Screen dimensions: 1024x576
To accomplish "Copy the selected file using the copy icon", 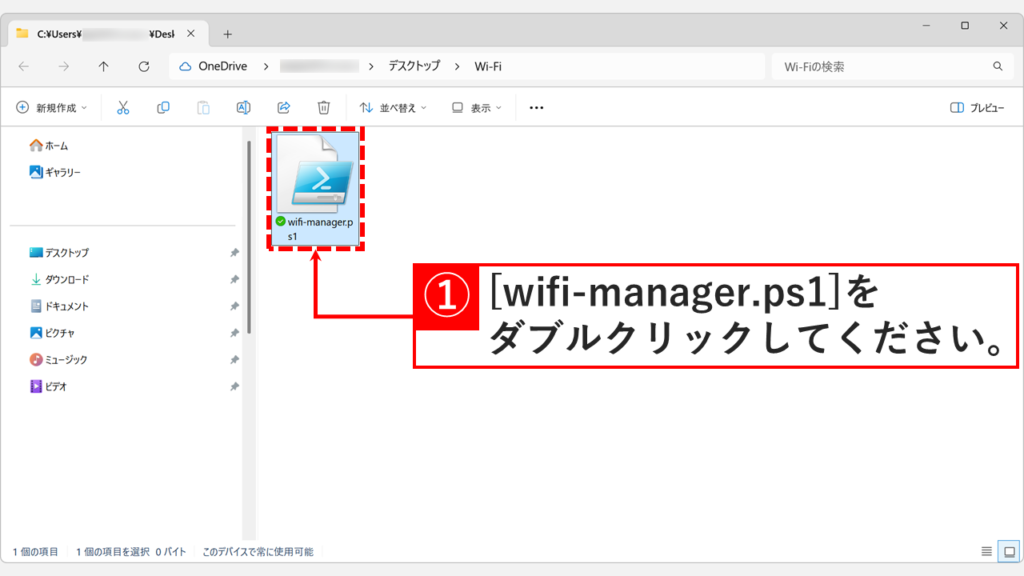I will pyautogui.click(x=162, y=107).
